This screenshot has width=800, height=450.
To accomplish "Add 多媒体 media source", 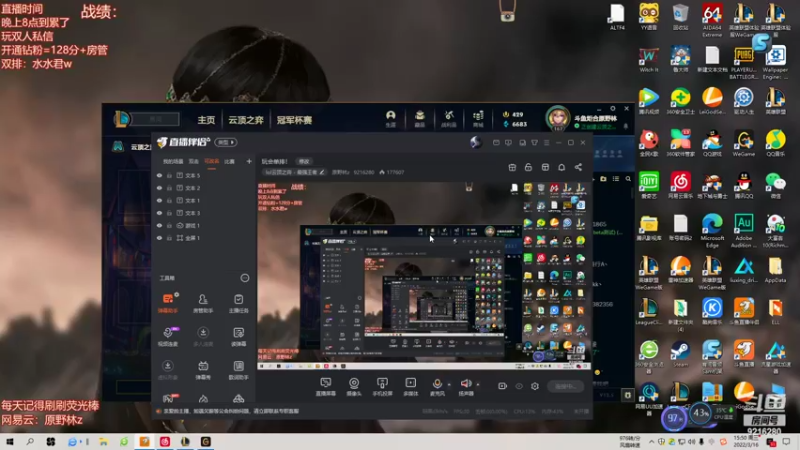I will [x=411, y=387].
